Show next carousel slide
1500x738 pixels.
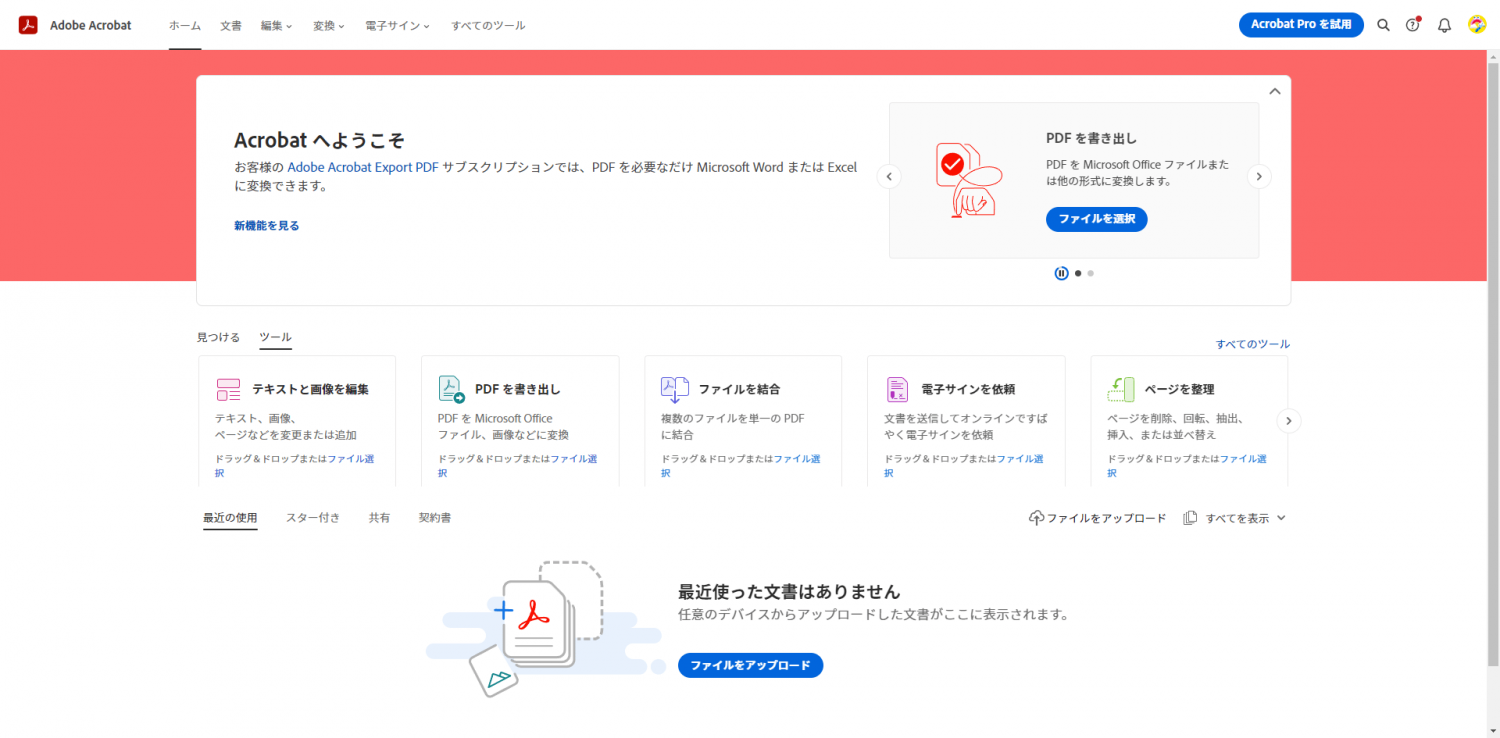coord(1260,177)
